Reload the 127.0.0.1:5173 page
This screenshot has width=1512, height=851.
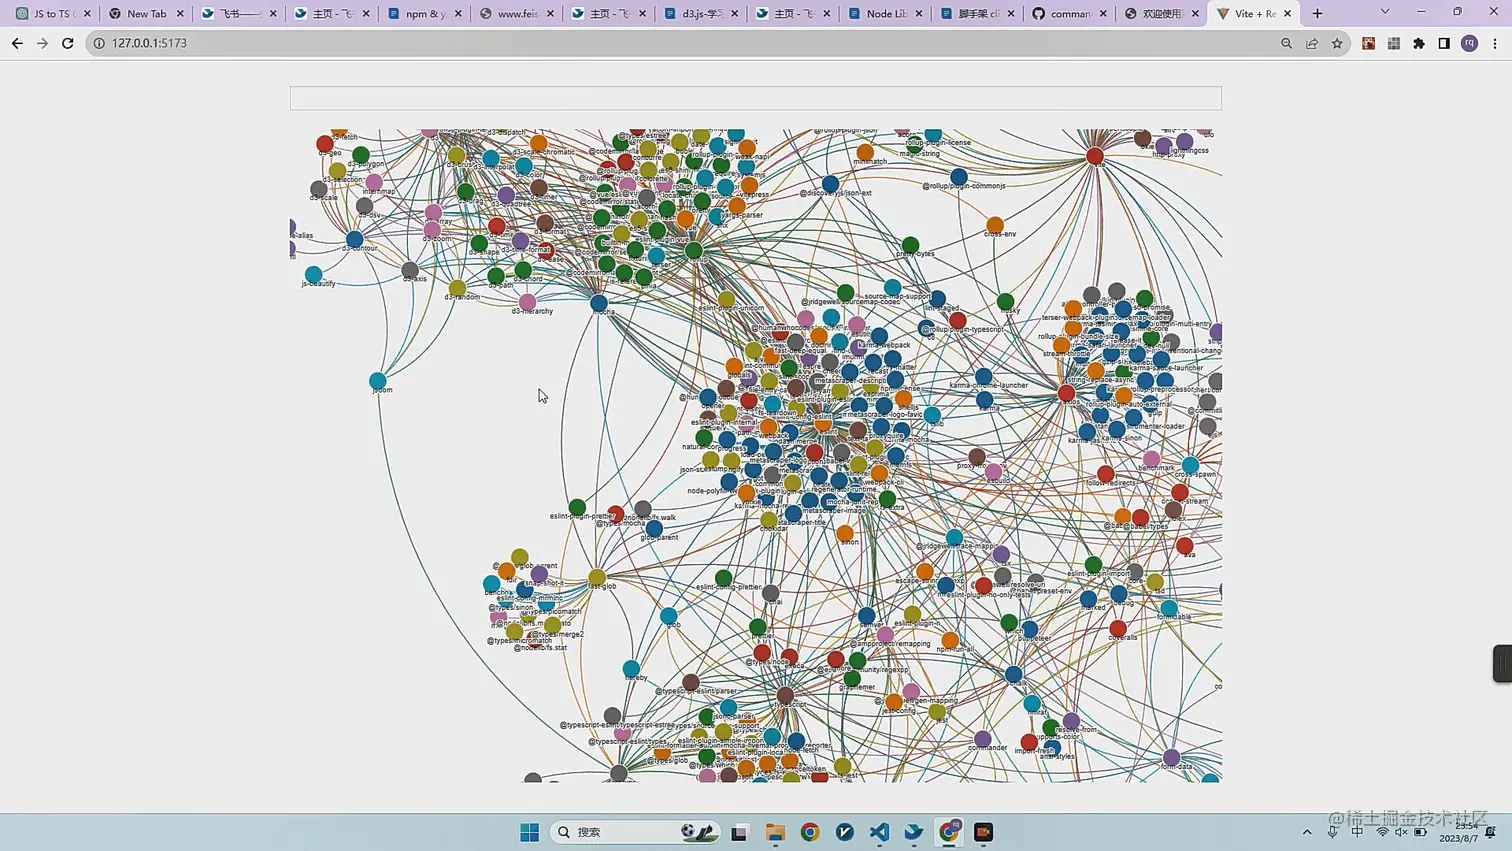(x=68, y=43)
